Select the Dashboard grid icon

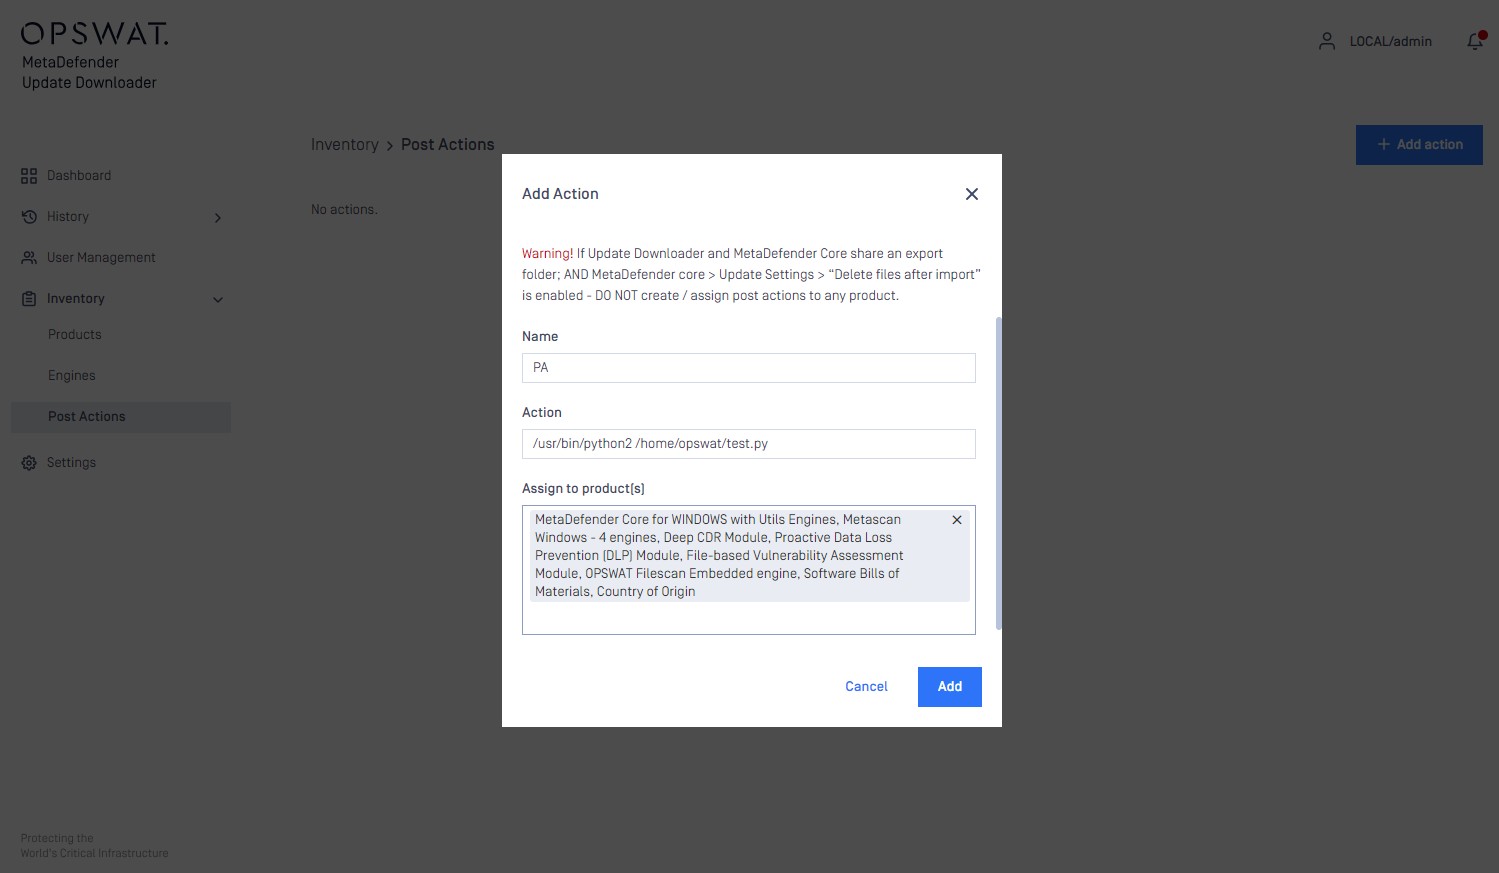click(x=29, y=176)
